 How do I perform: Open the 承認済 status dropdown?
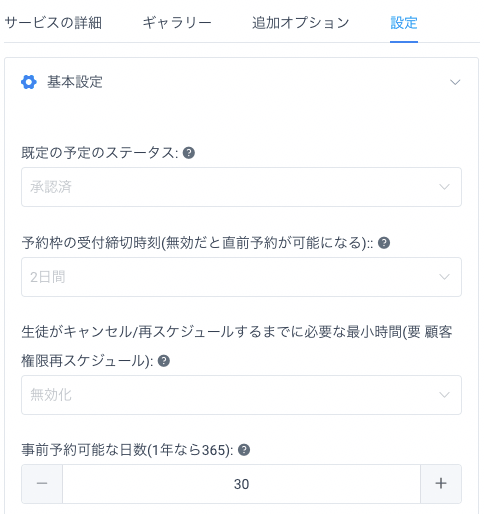click(x=241, y=187)
